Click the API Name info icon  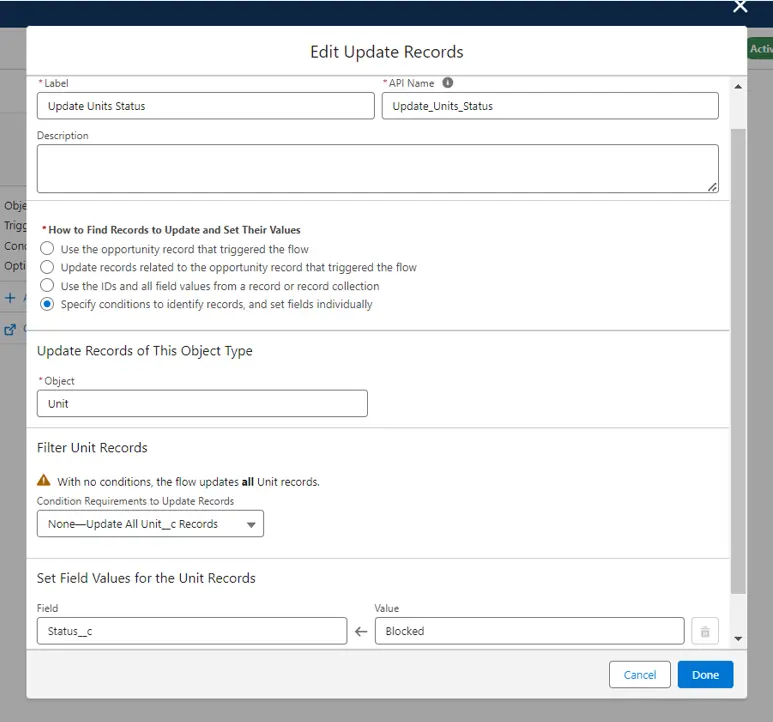point(448,83)
